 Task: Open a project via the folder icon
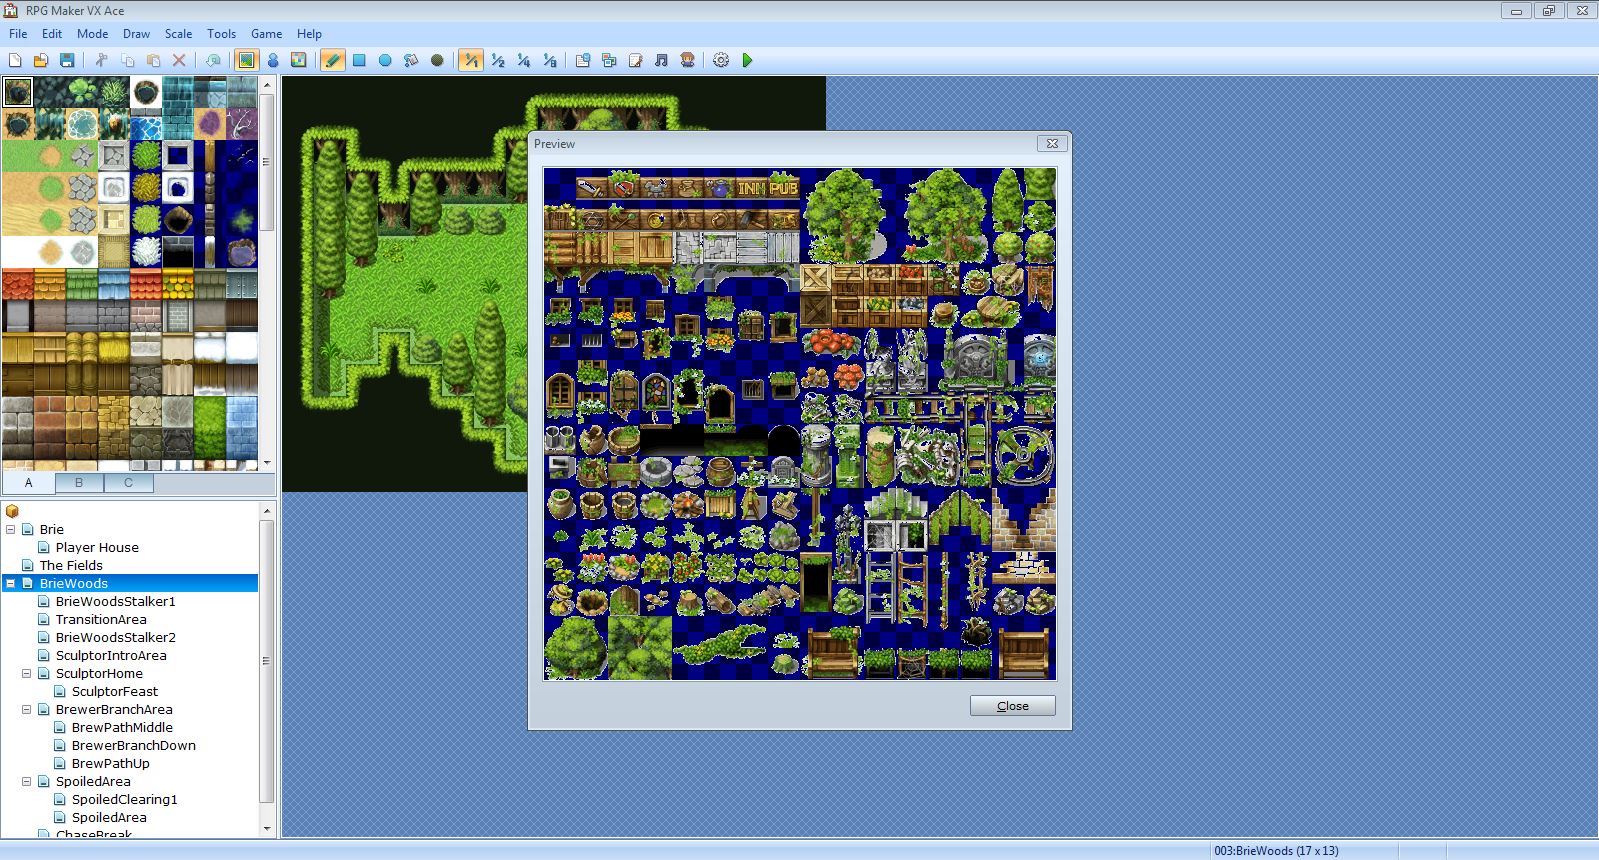(41, 60)
